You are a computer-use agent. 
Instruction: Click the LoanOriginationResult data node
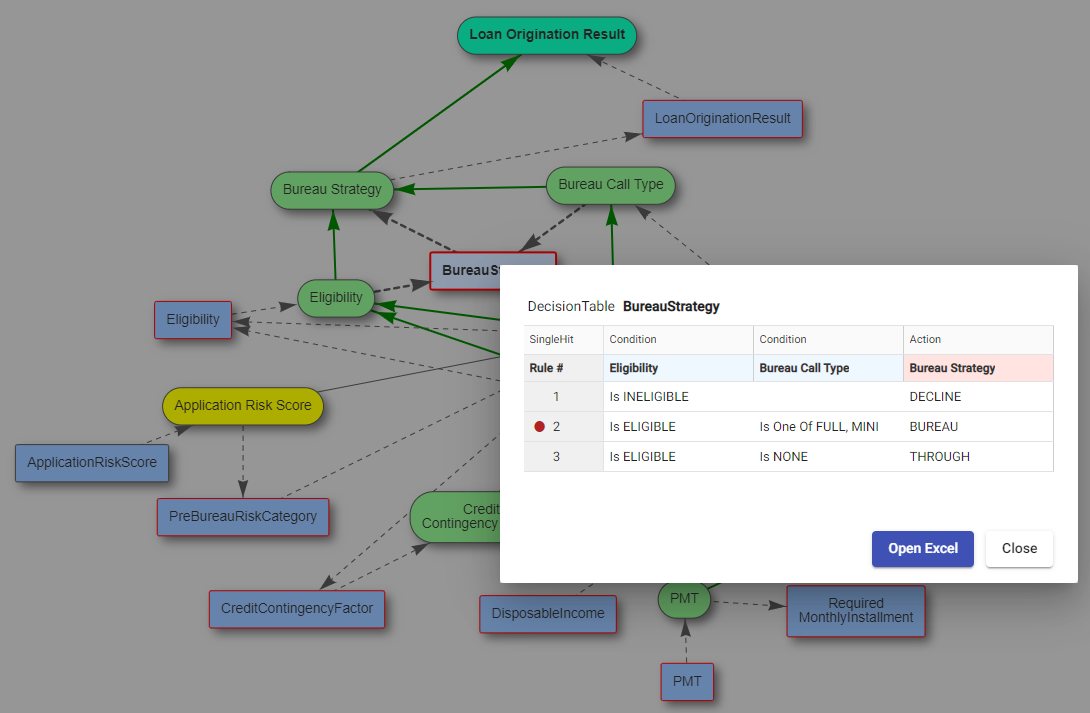pyautogui.click(x=722, y=119)
